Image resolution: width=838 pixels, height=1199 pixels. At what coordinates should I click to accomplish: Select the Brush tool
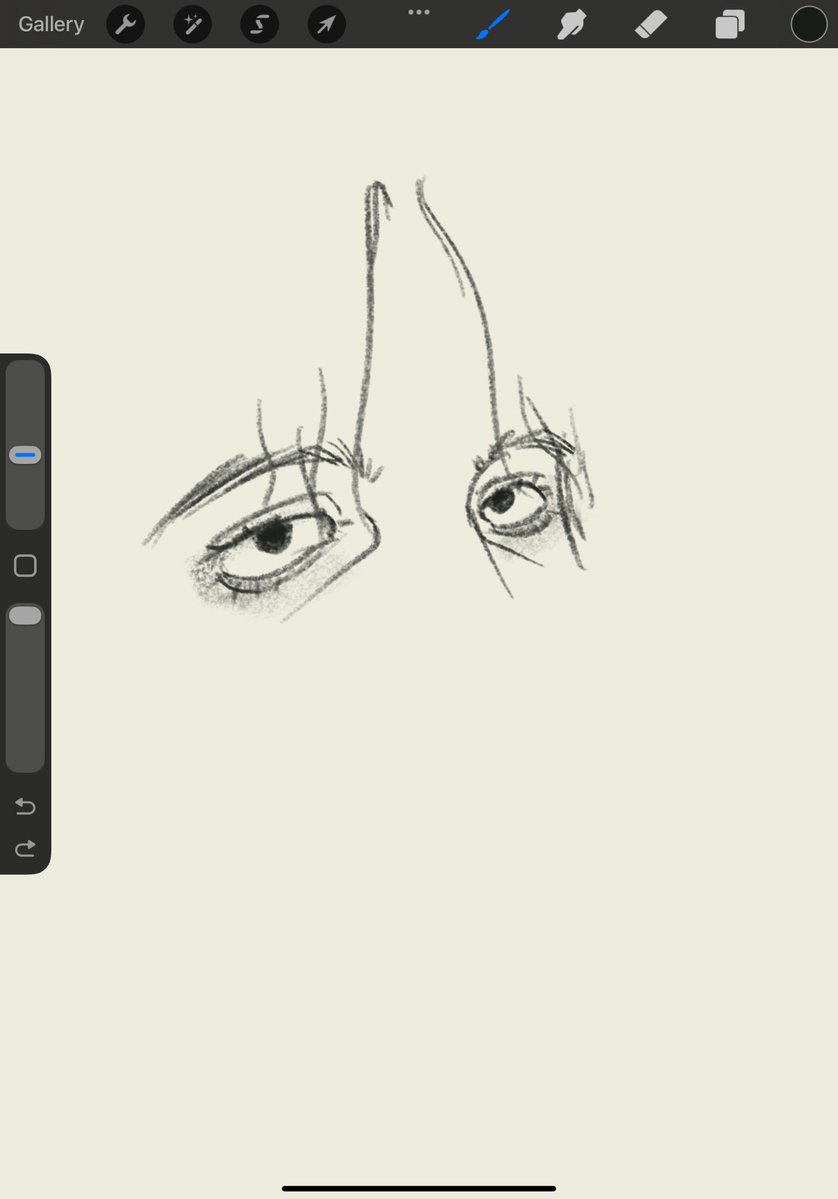coord(493,24)
